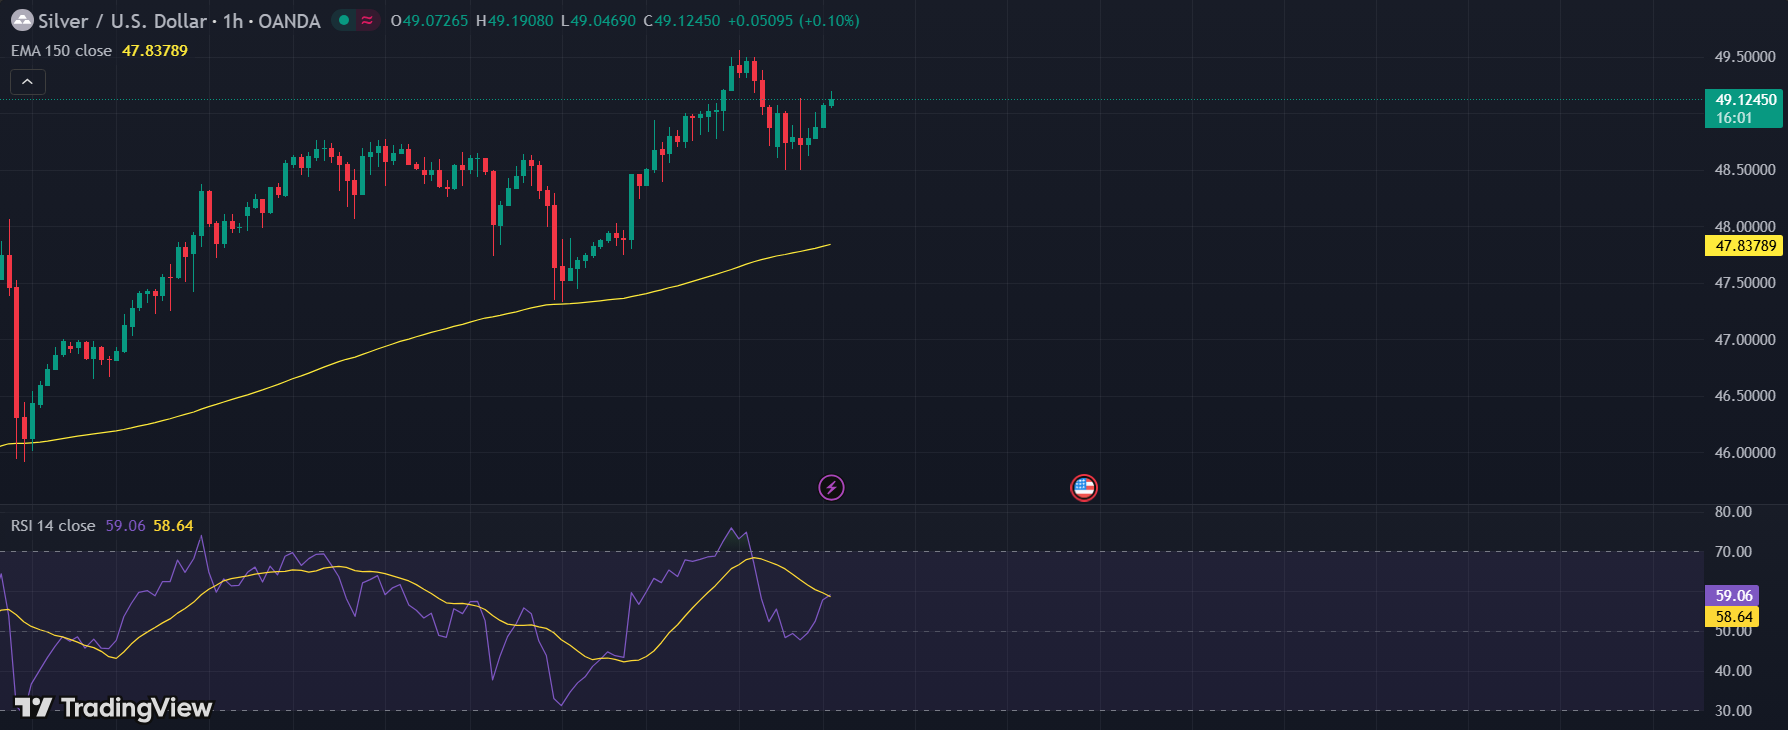Open the US flag economic event marker
The height and width of the screenshot is (730, 1788).
tap(1084, 487)
